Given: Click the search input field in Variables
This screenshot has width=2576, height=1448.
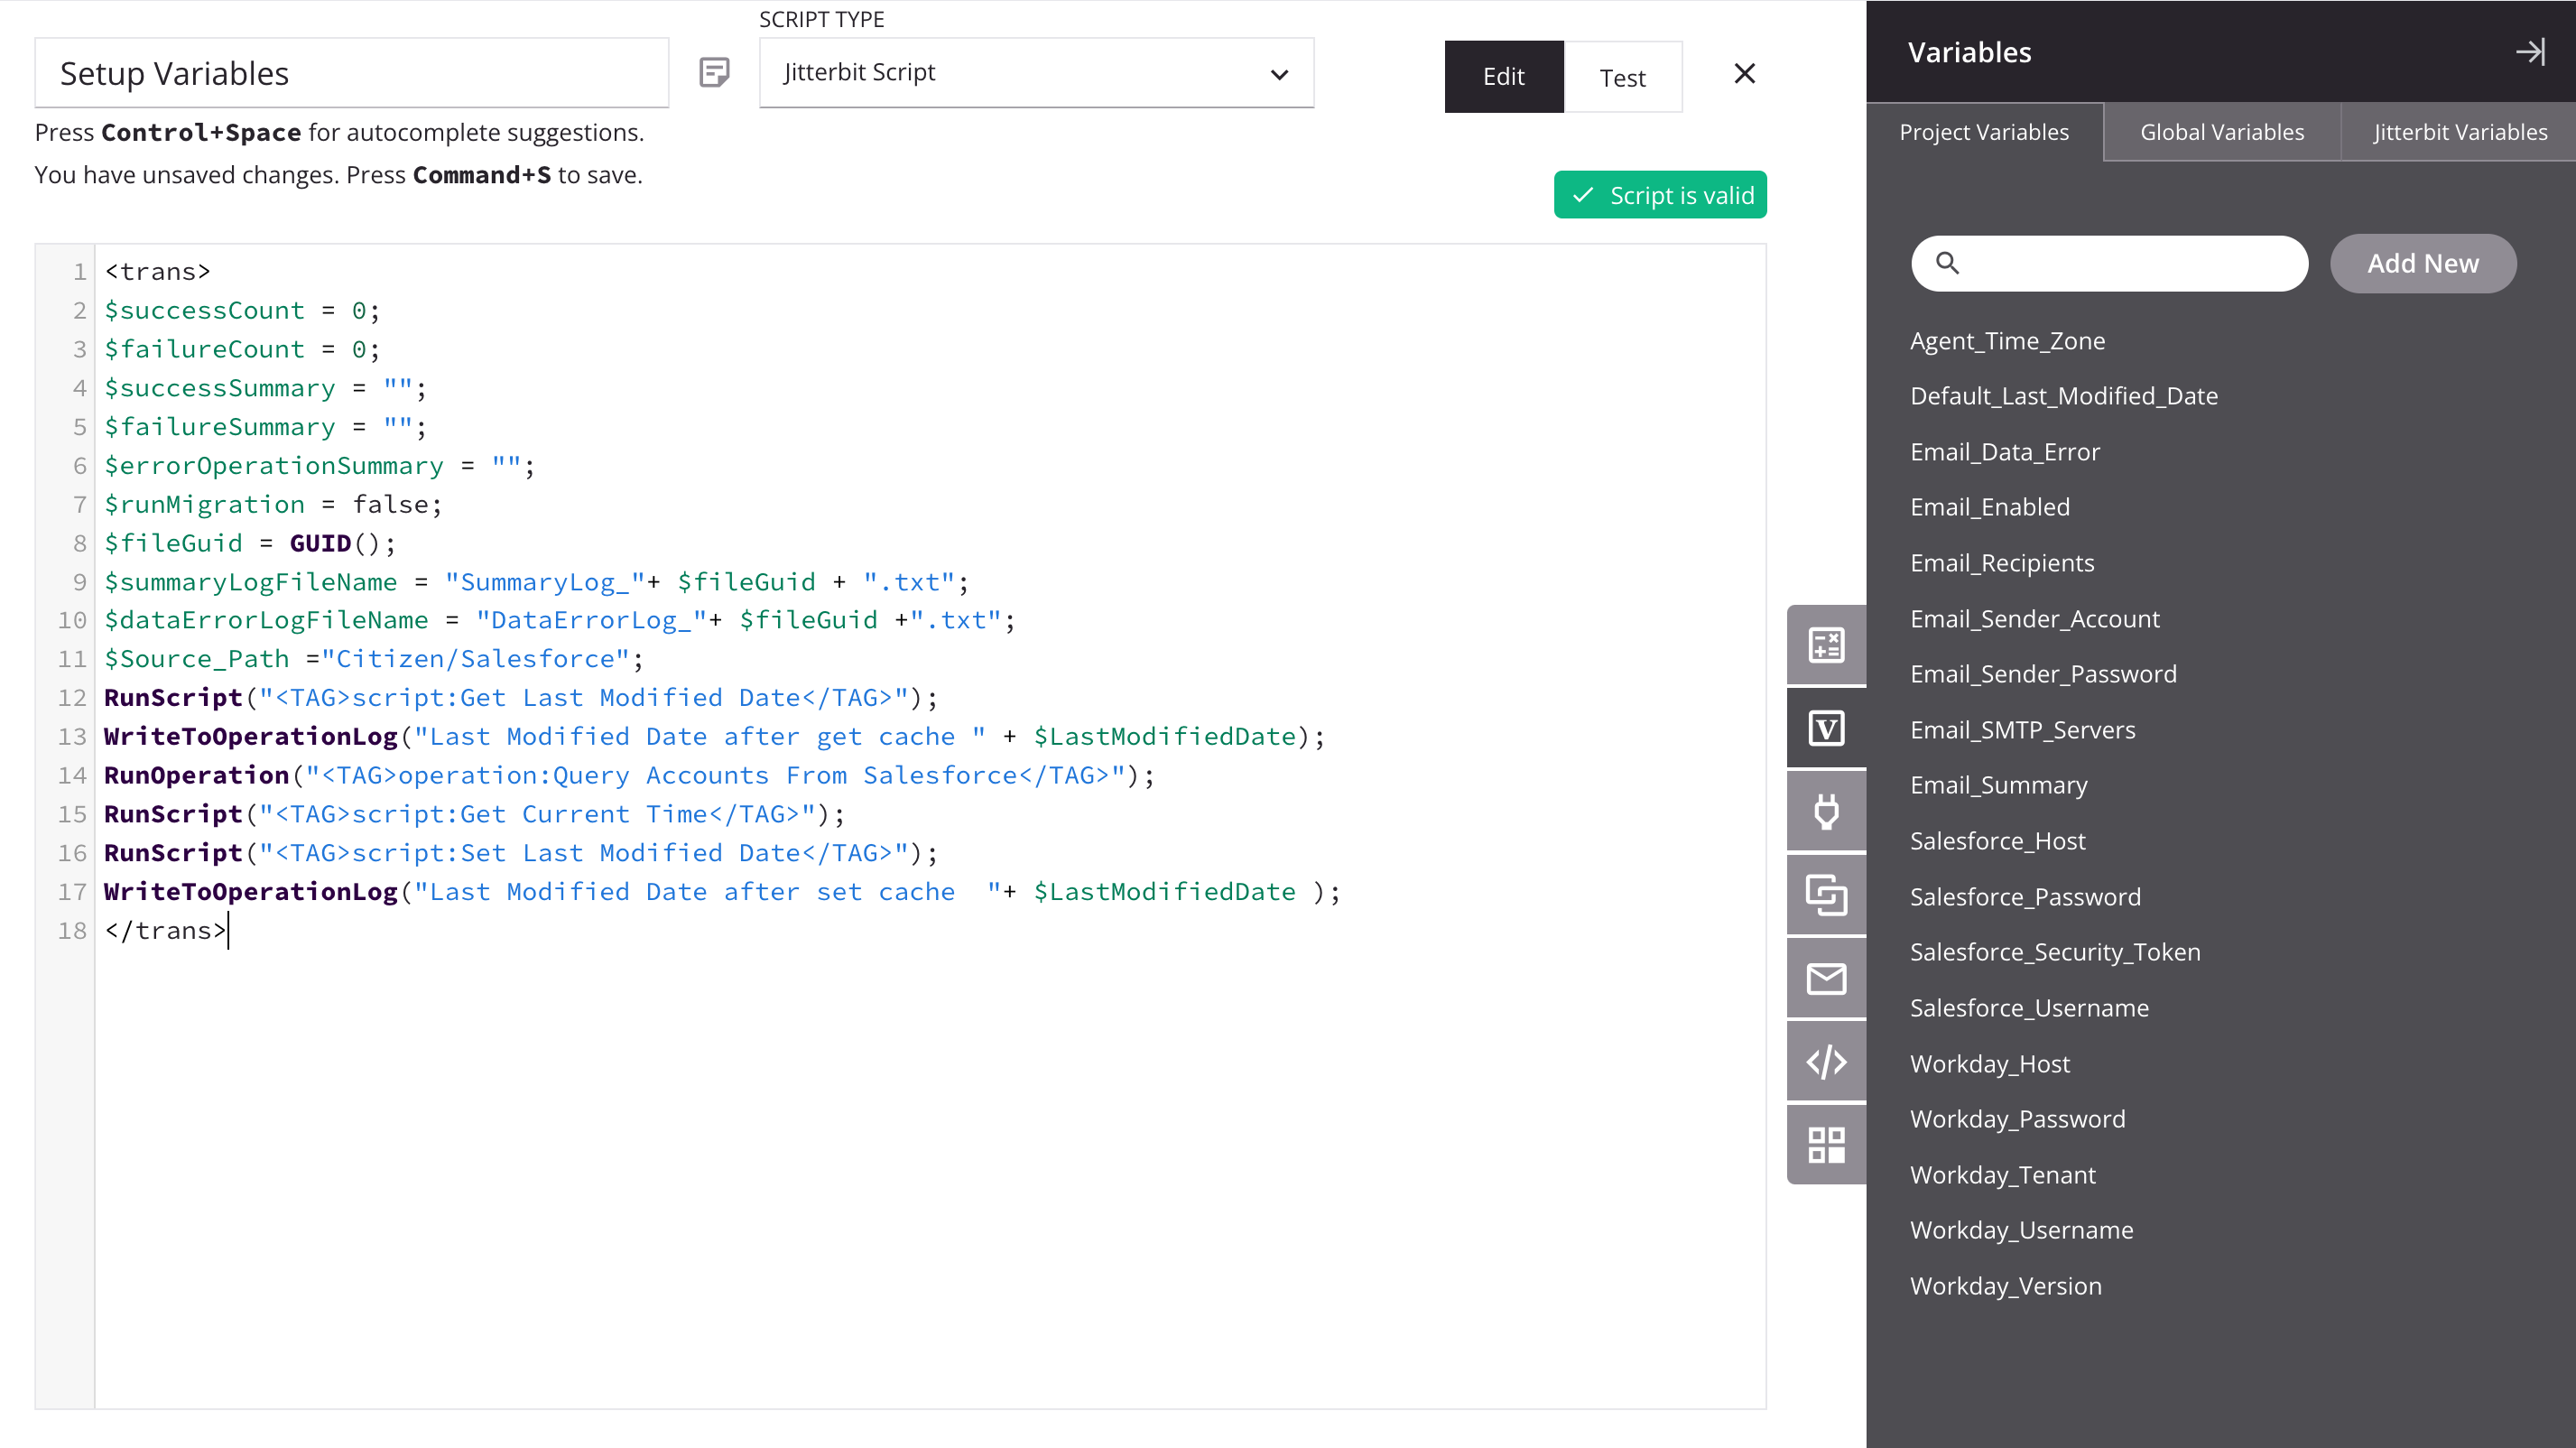Looking at the screenshot, I should [2109, 262].
